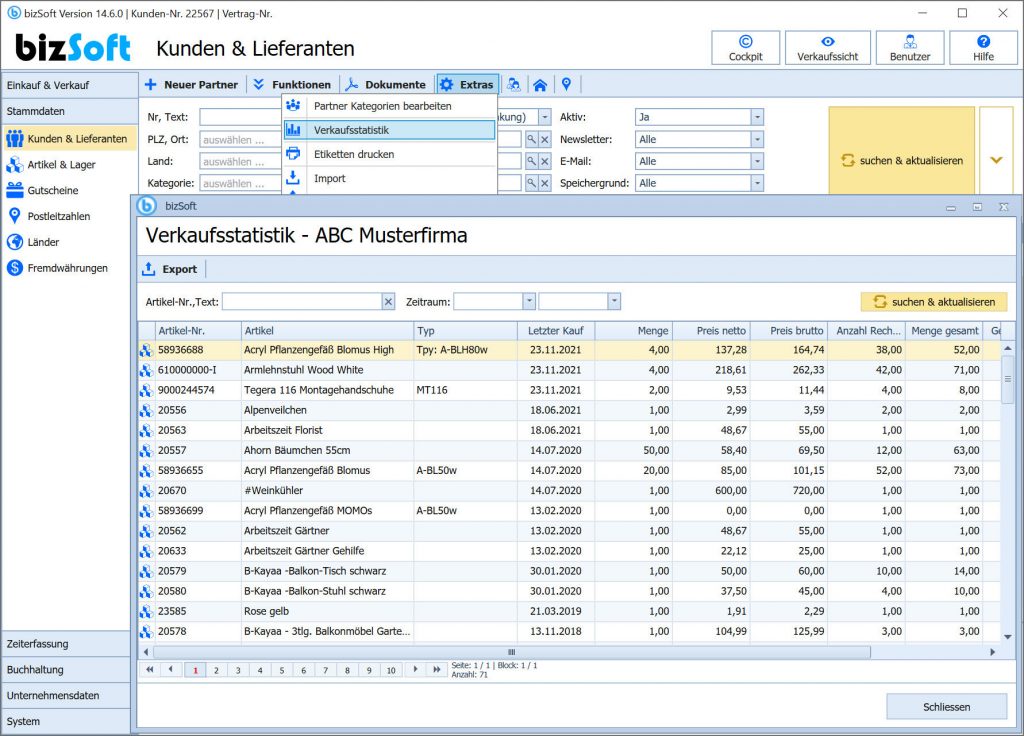Expand the yellow chevron beside suchen & aktualisieren
This screenshot has height=736, width=1024.
click(996, 160)
